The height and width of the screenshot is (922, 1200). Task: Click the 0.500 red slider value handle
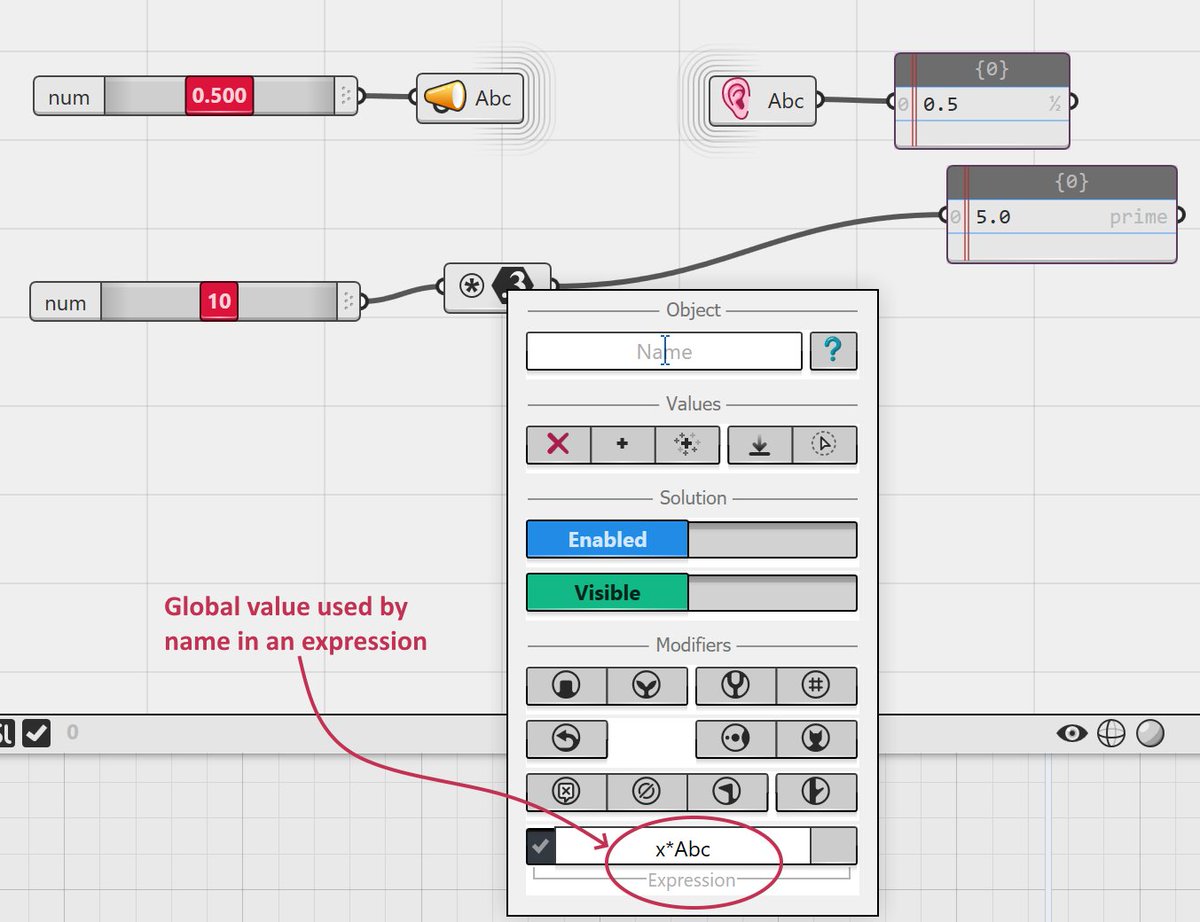218,97
